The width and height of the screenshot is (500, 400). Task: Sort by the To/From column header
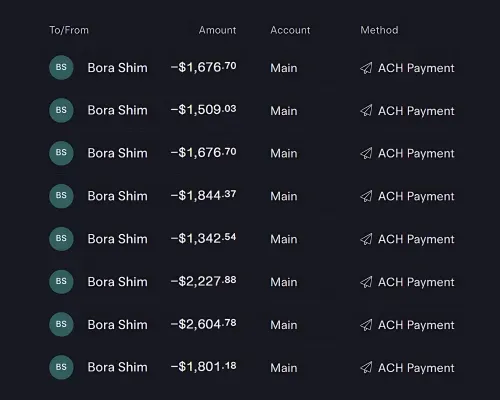69,30
